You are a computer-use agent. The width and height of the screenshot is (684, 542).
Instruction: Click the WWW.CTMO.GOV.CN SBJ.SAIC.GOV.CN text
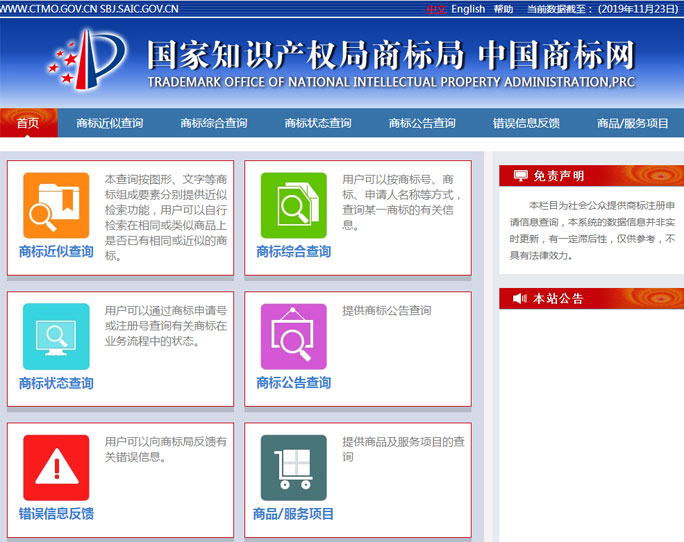tap(89, 9)
